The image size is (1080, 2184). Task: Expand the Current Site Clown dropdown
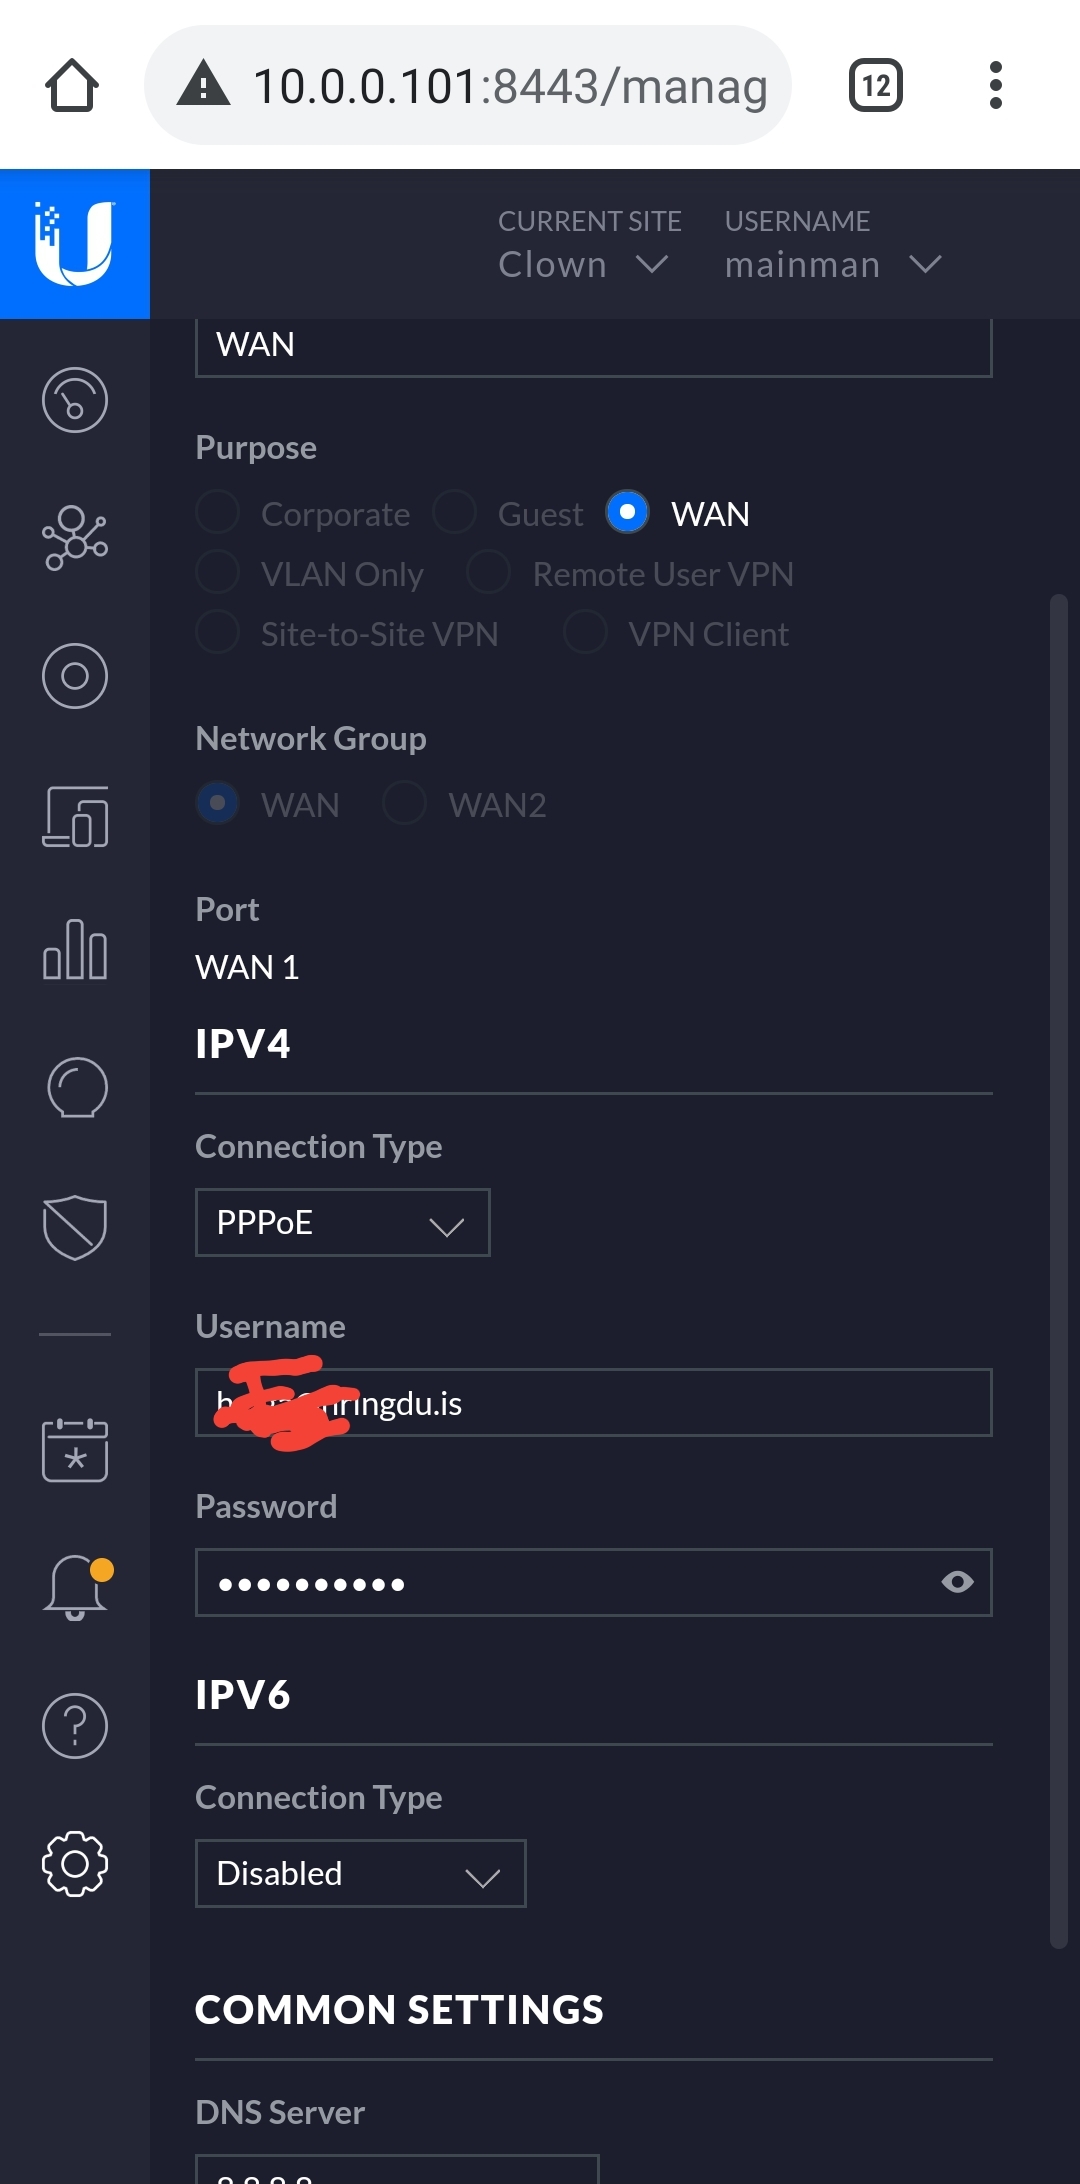point(584,264)
